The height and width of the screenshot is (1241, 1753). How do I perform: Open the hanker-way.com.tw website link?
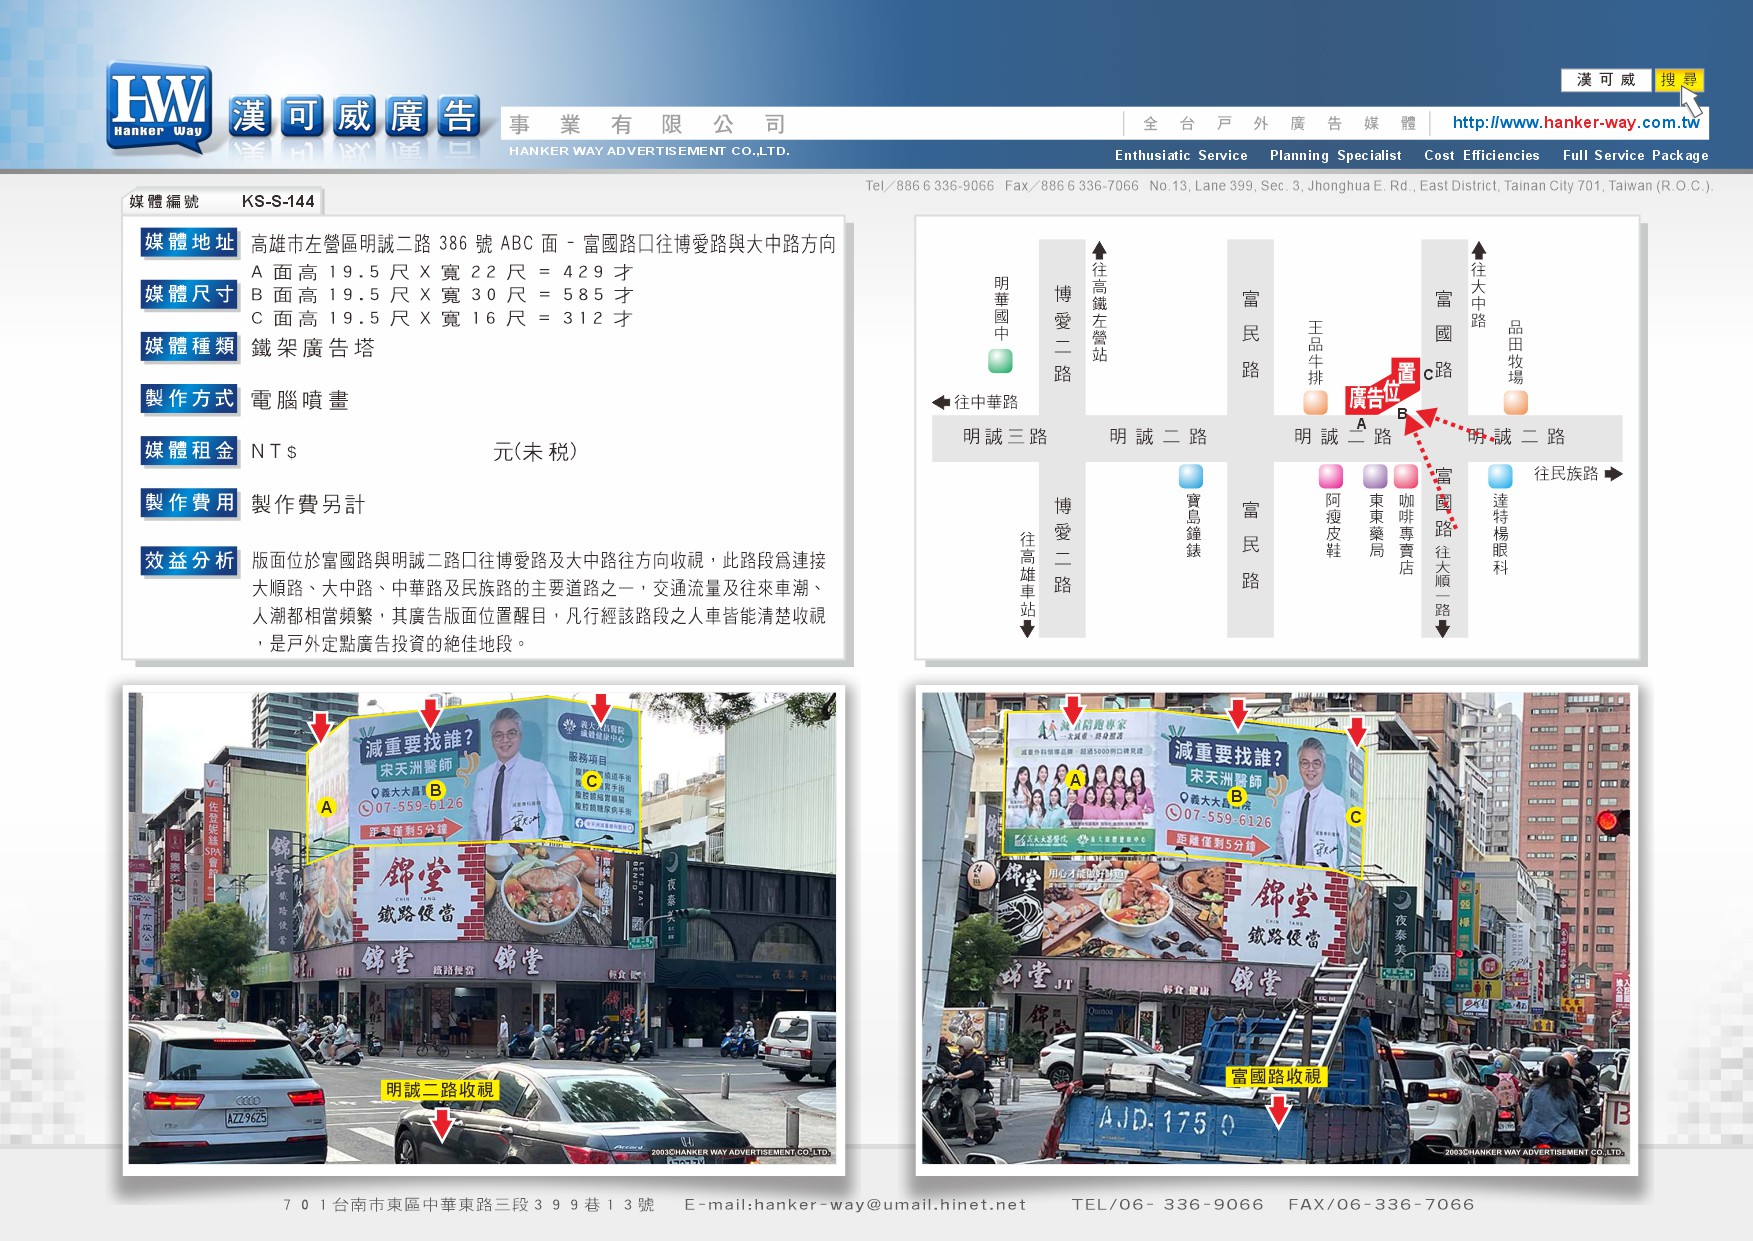coord(1575,123)
